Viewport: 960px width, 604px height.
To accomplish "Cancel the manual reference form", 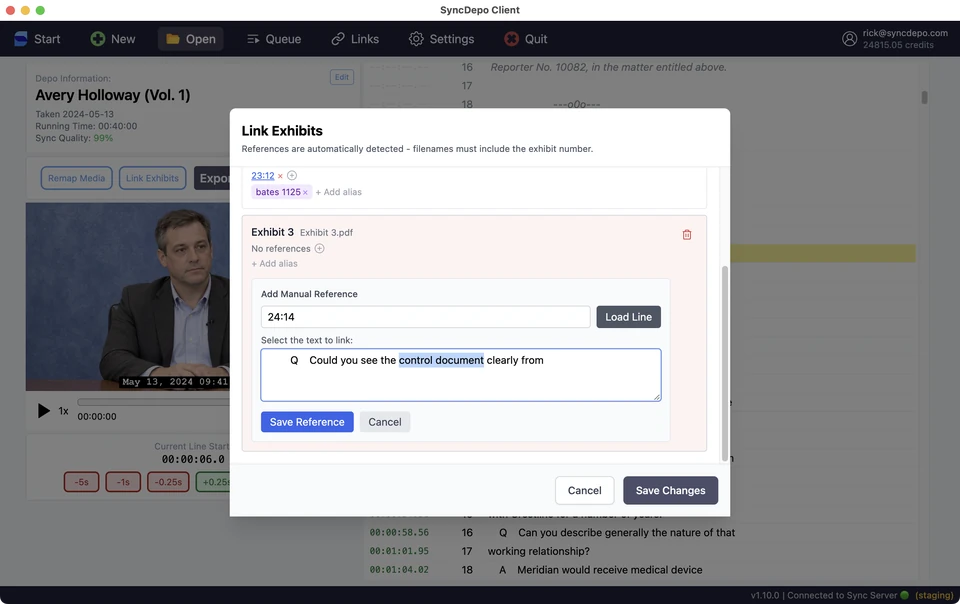I will [384, 422].
